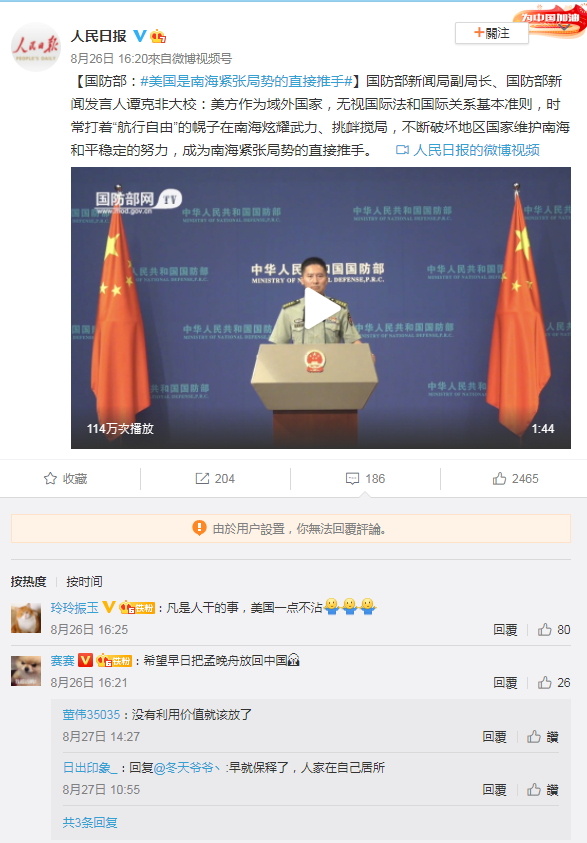Open the comments icon showing 186
The image size is (587, 843).
coord(352,478)
